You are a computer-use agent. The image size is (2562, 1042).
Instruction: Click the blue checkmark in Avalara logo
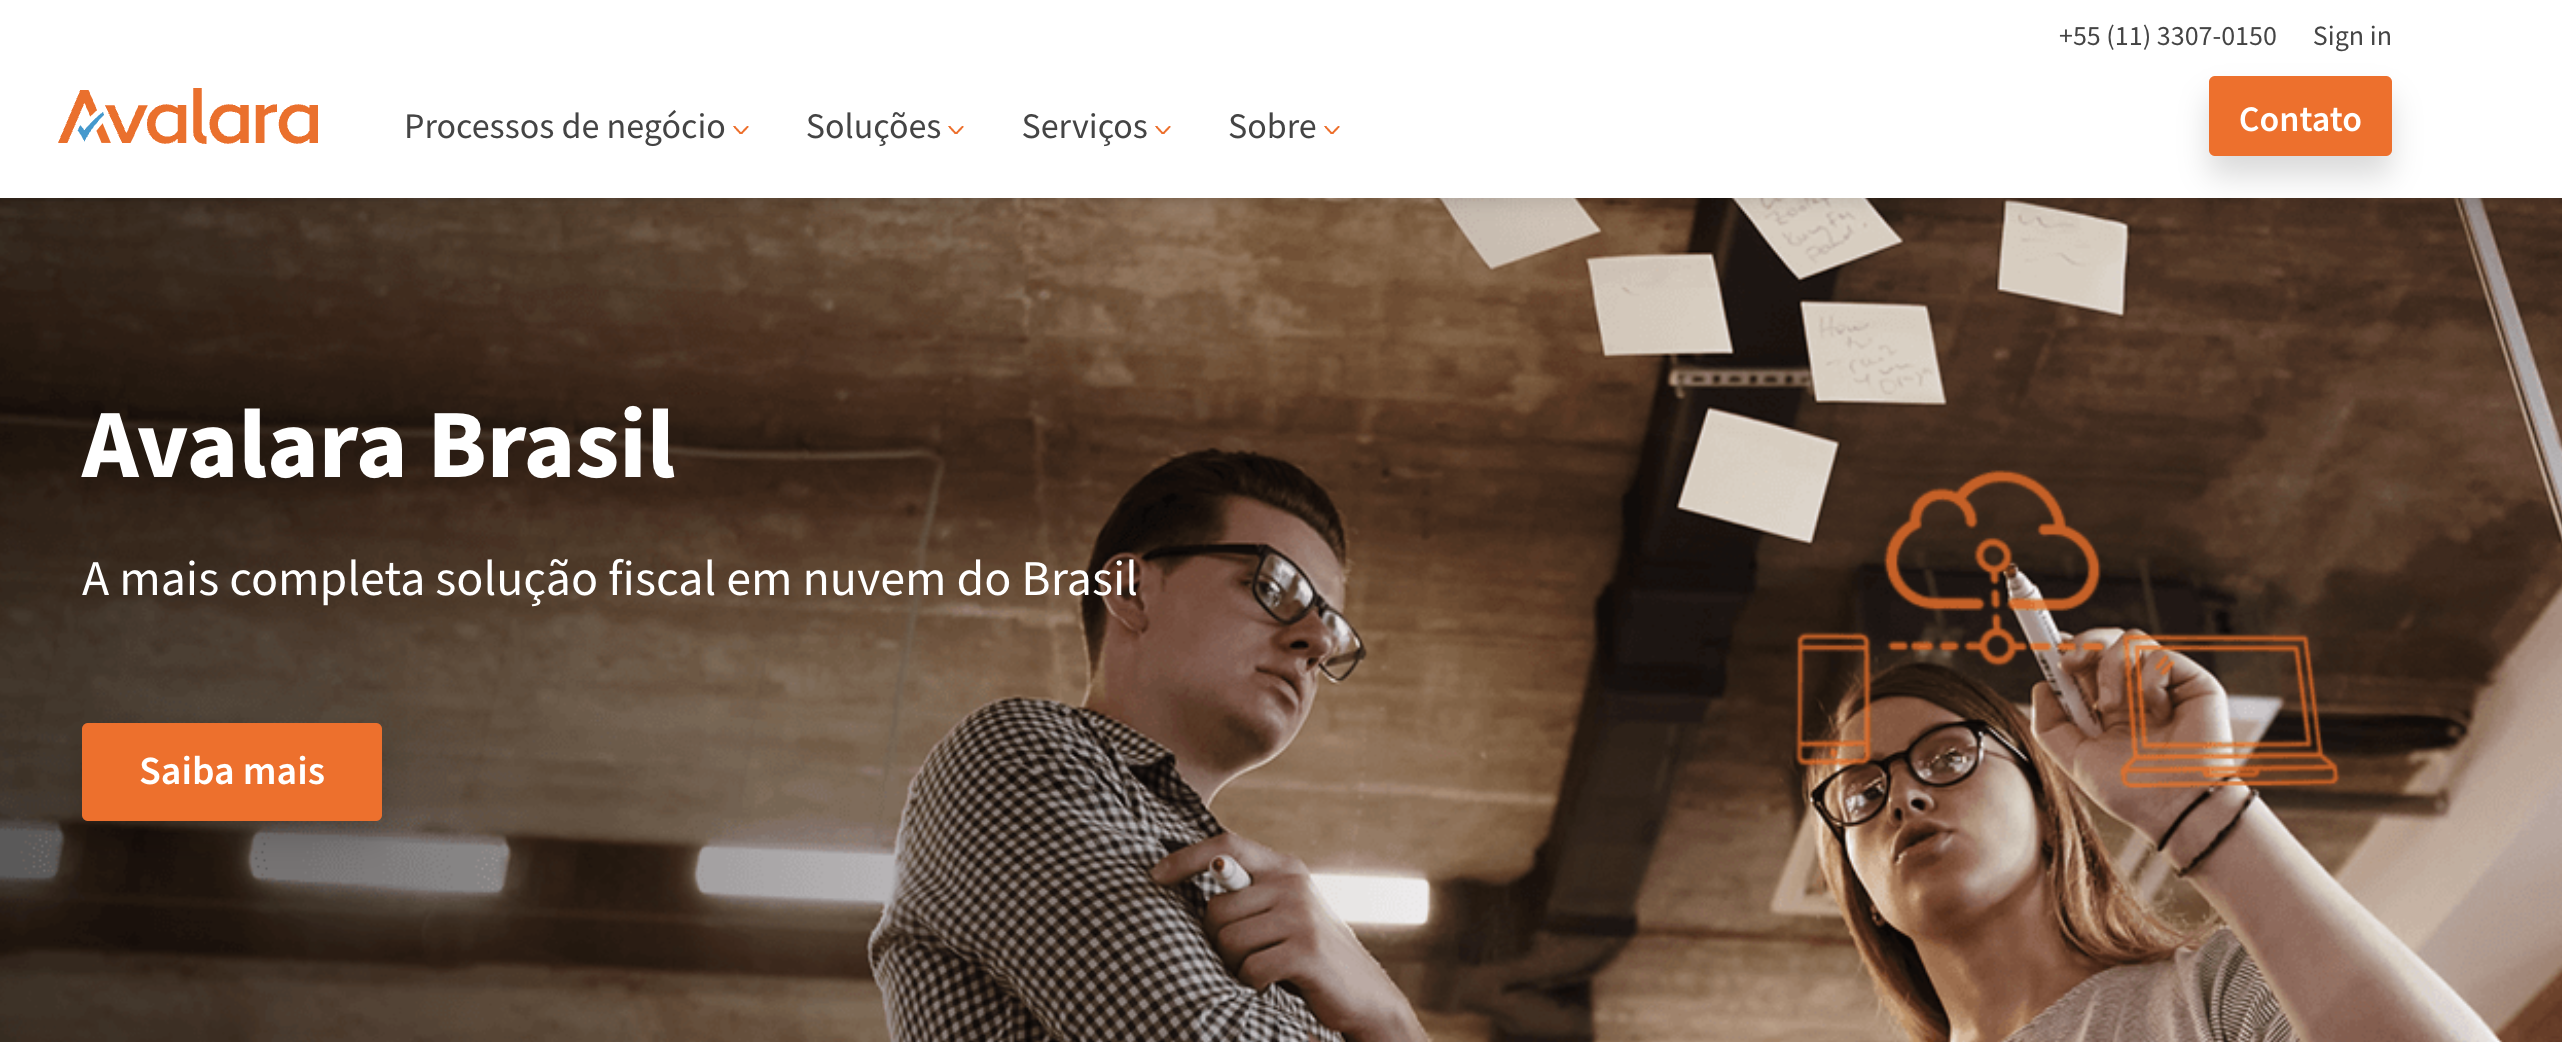(90, 126)
